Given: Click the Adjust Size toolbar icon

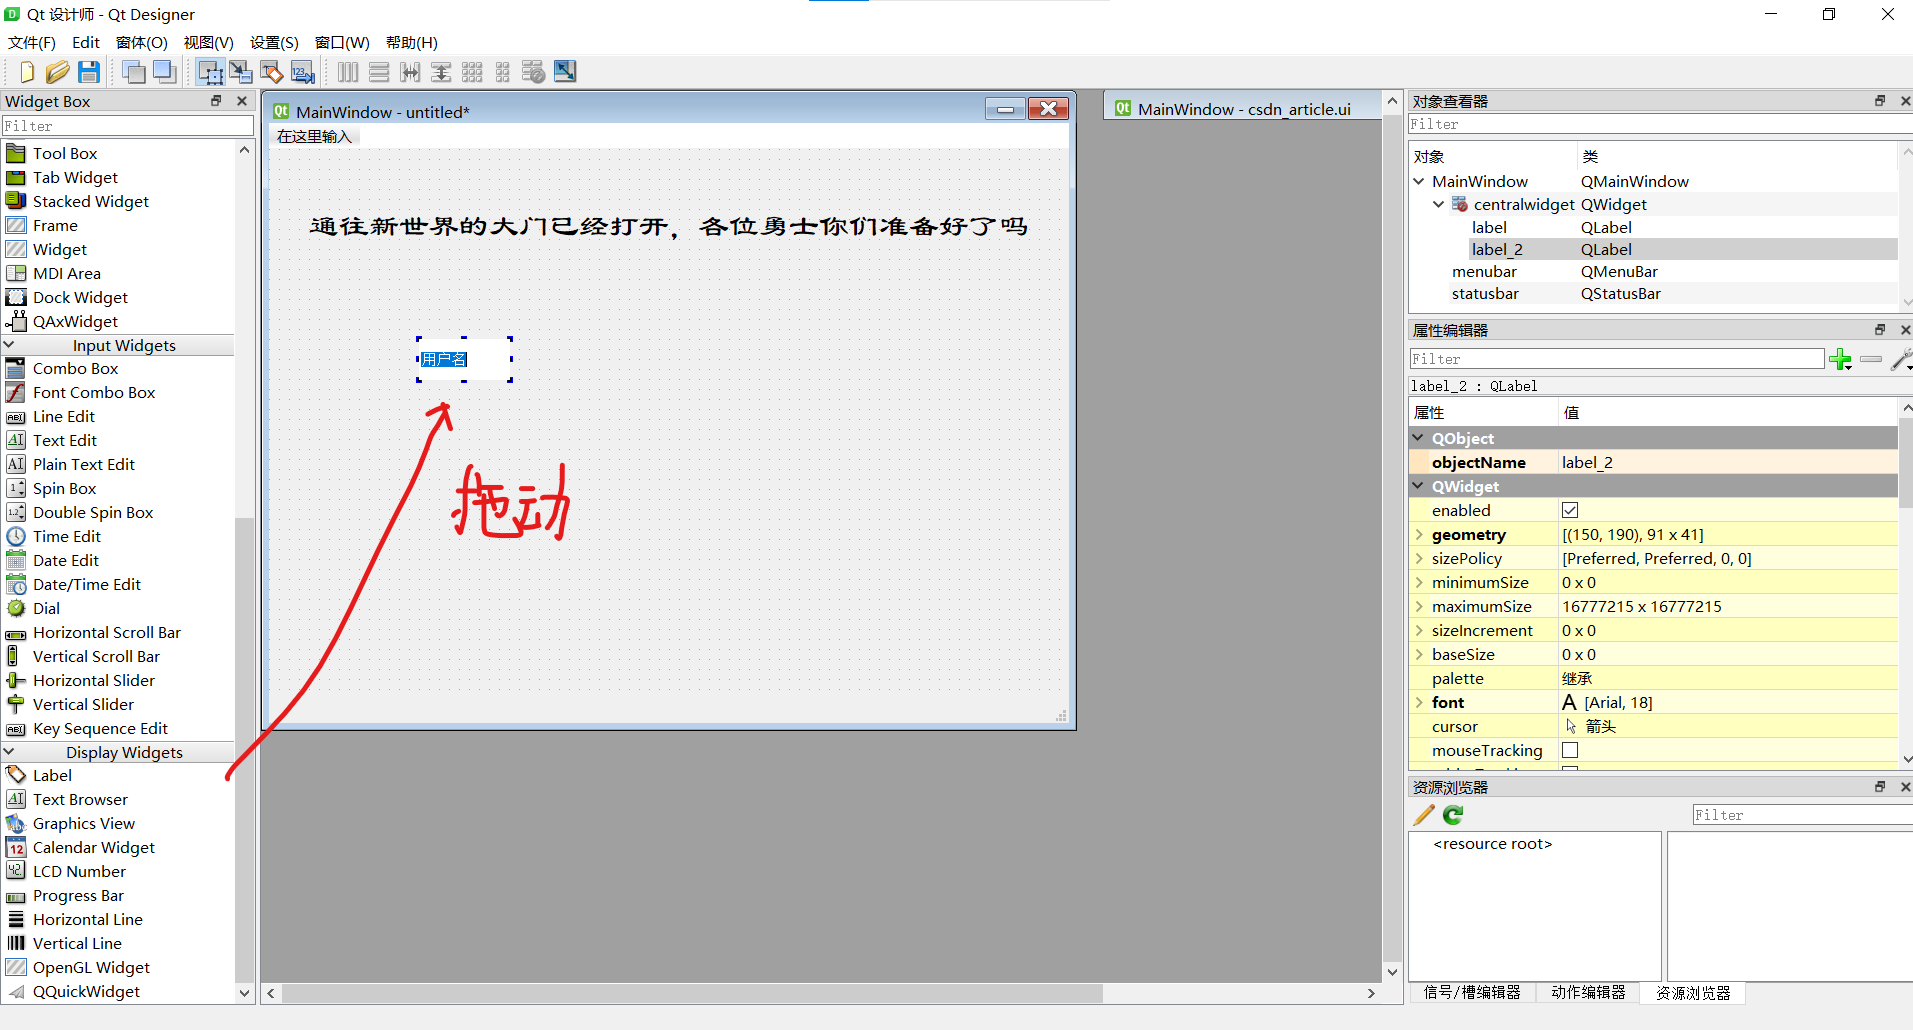Looking at the screenshot, I should [x=565, y=71].
